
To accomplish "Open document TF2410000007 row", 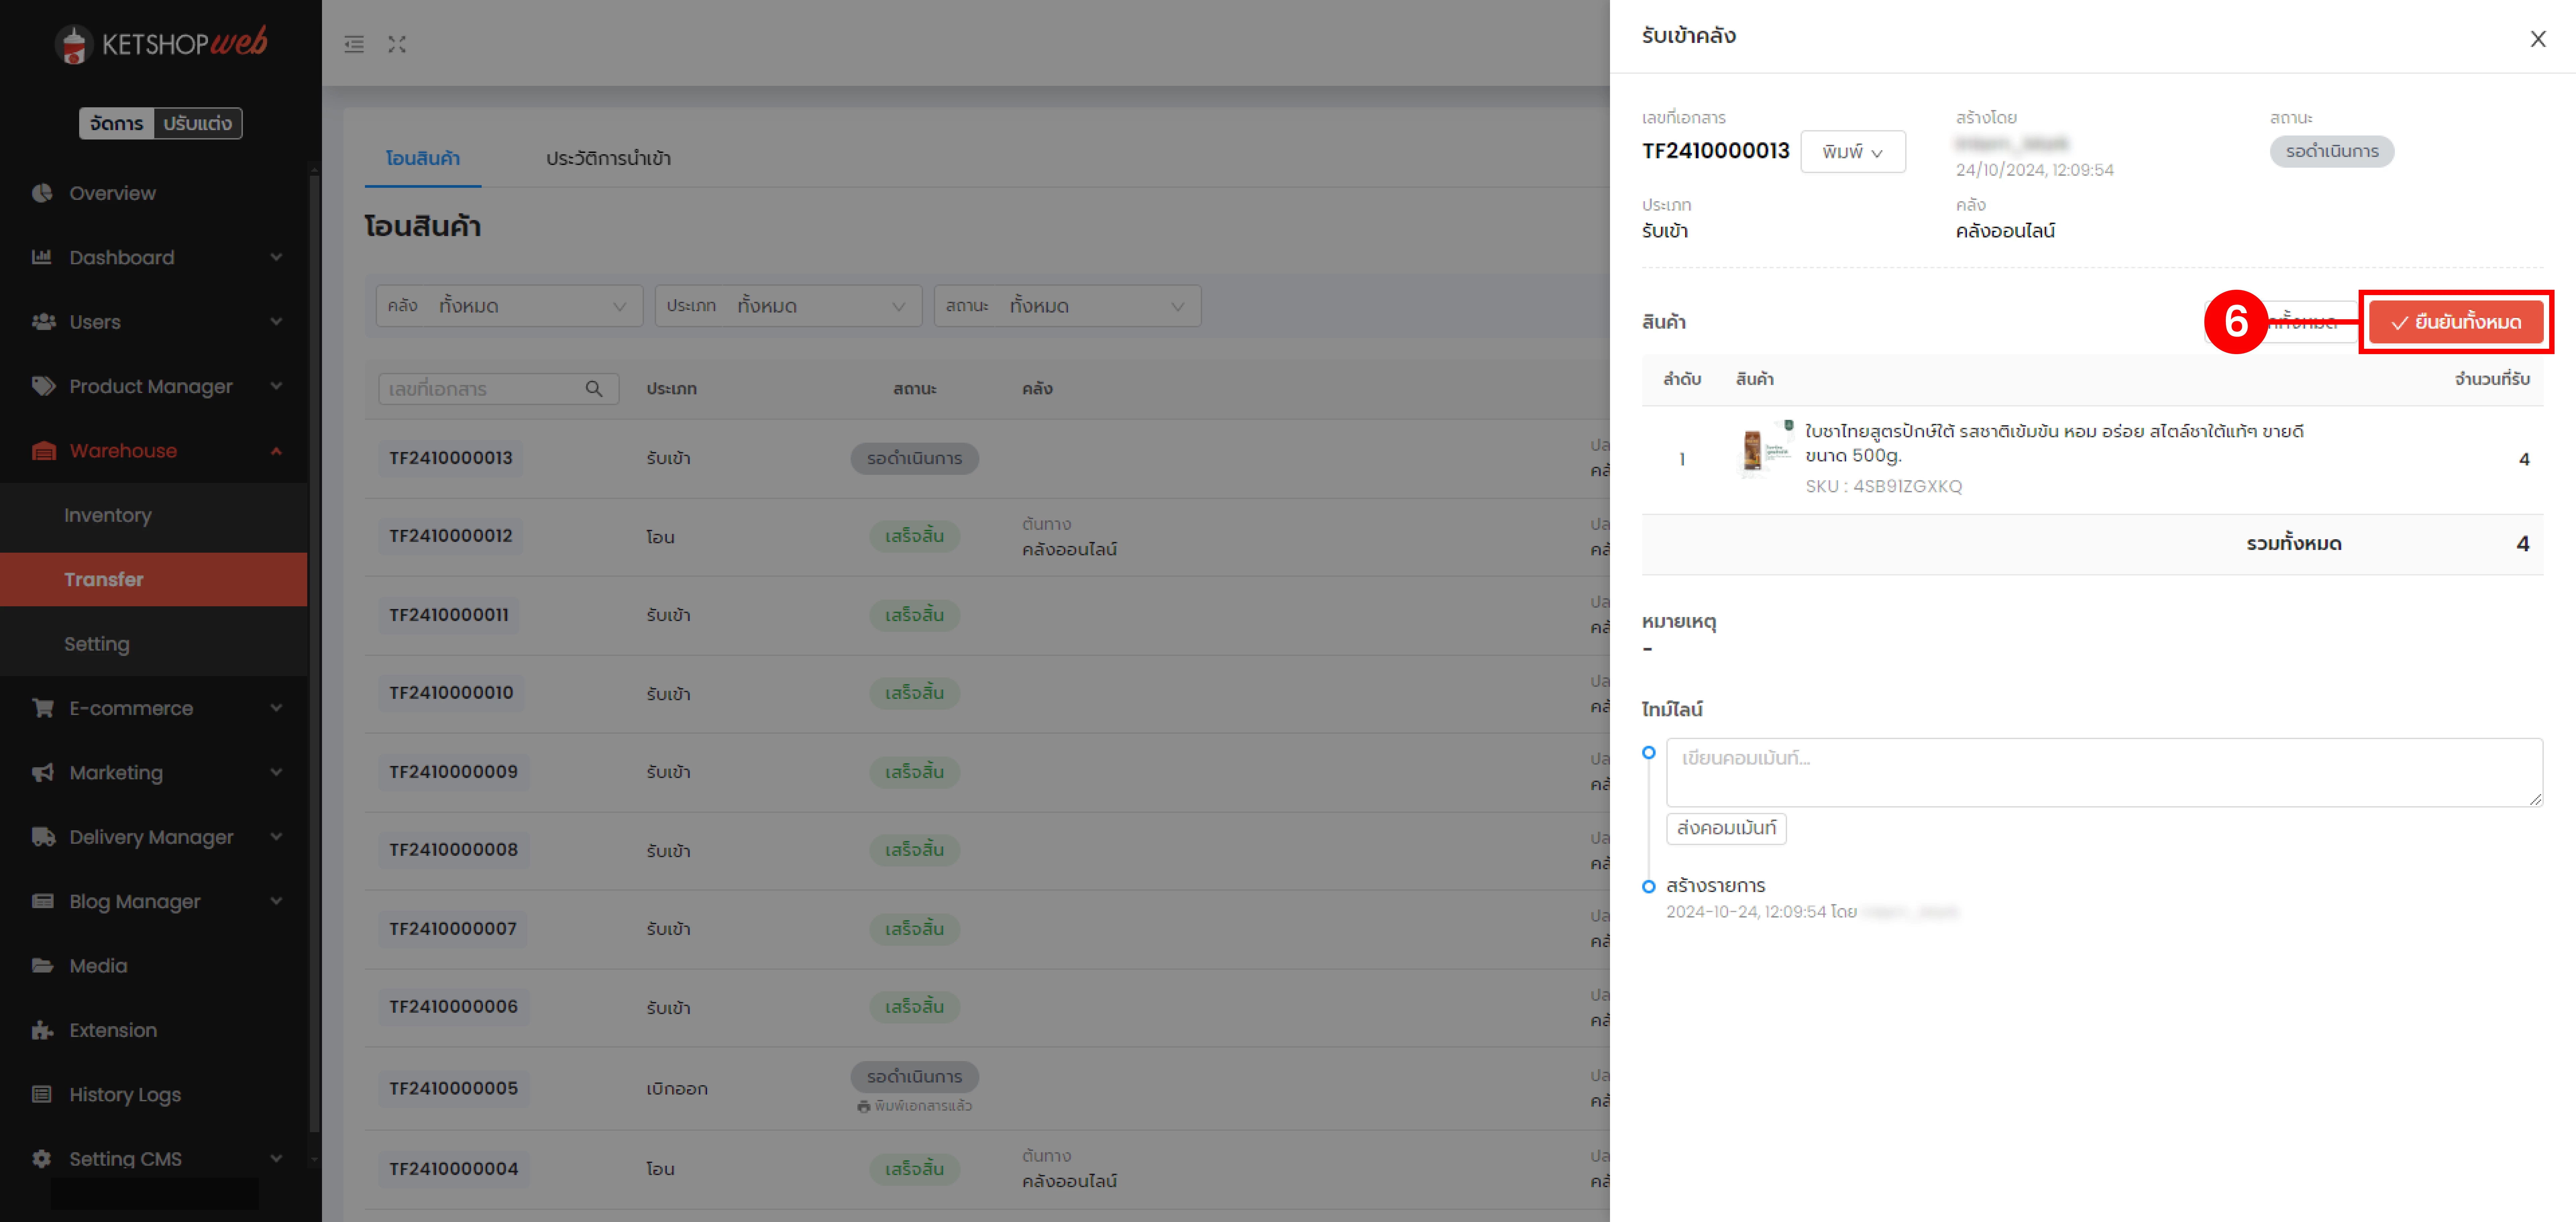I will (x=453, y=929).
